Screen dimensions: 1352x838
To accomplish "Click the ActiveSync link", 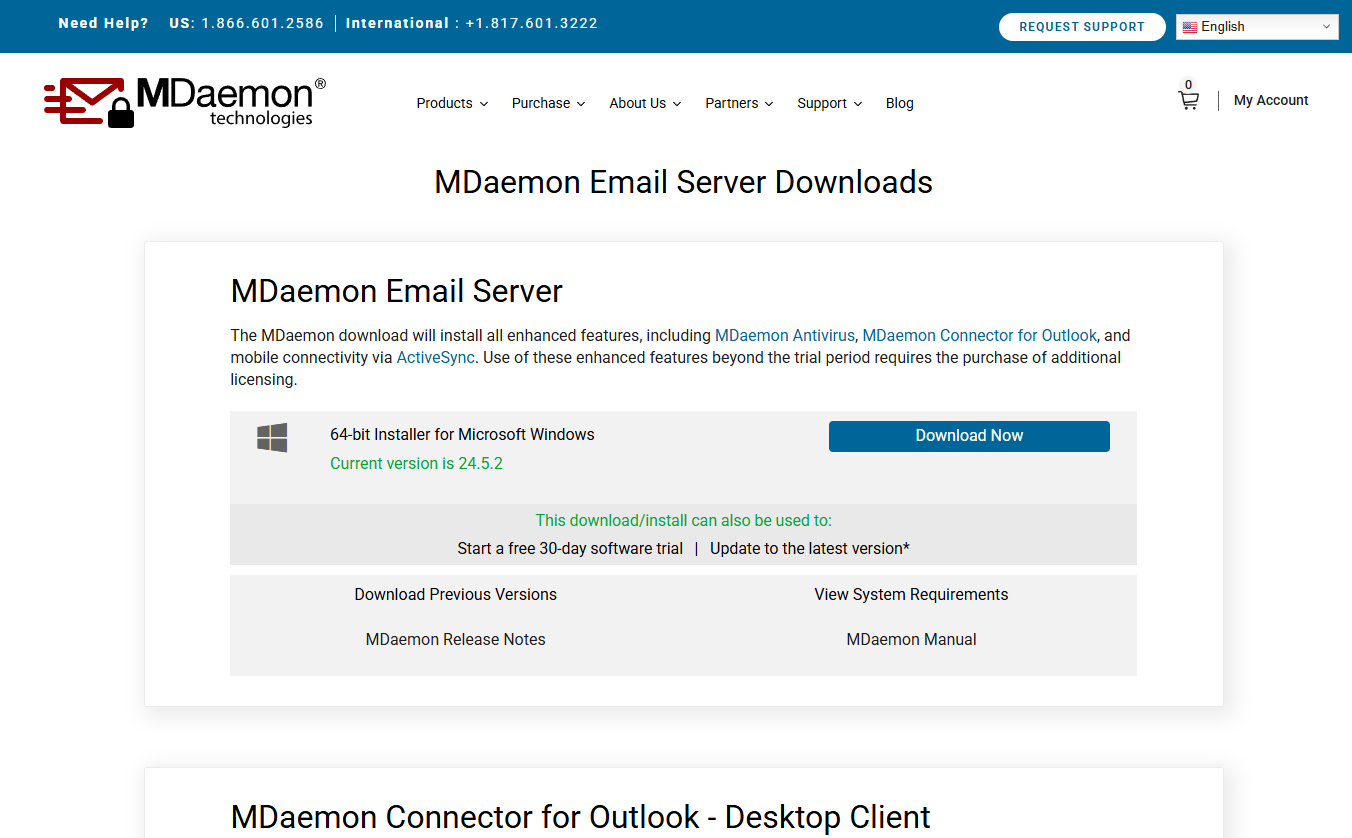I will point(435,357).
